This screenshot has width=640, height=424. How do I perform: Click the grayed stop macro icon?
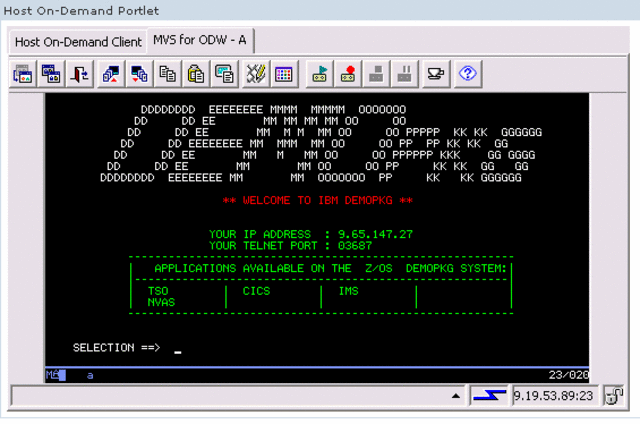click(x=376, y=74)
